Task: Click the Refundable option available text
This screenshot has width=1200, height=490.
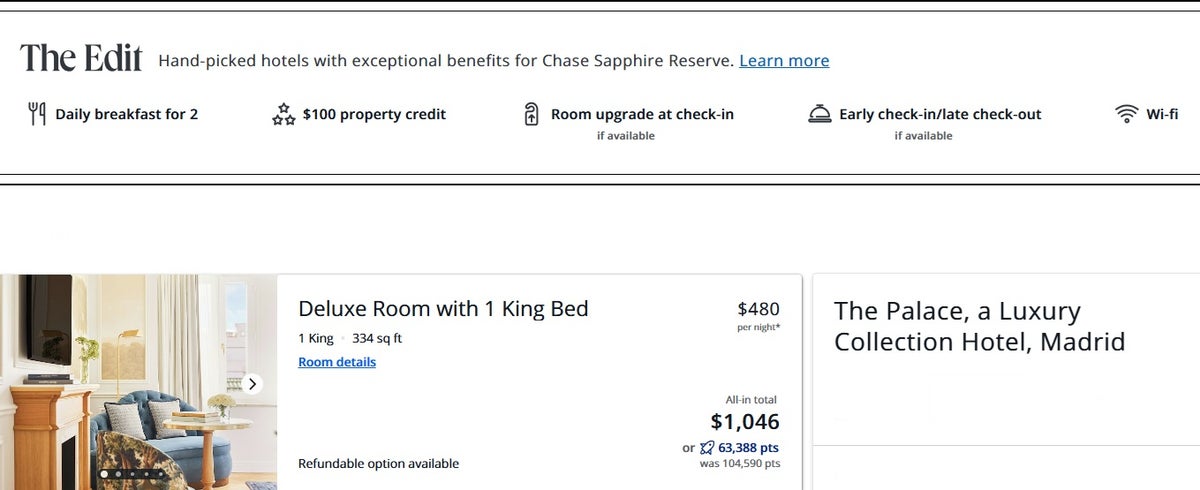Action: 378,464
